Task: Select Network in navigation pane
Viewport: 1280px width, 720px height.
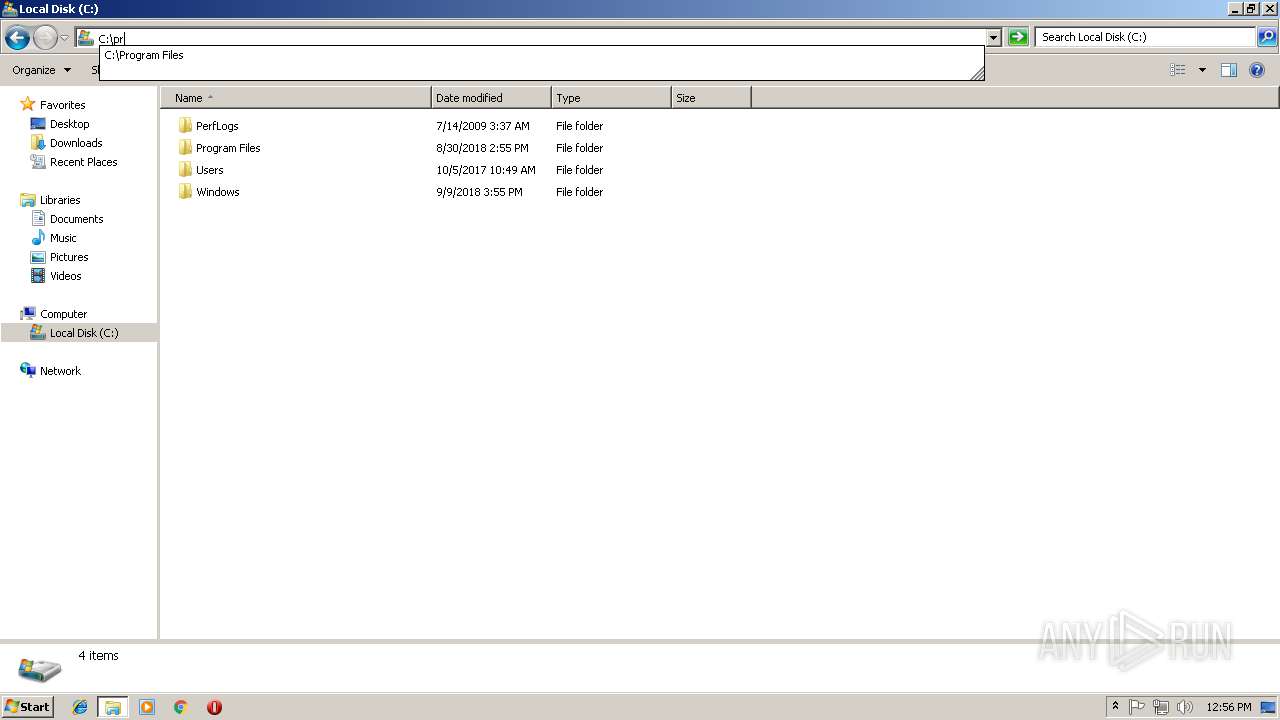Action: click(x=60, y=371)
